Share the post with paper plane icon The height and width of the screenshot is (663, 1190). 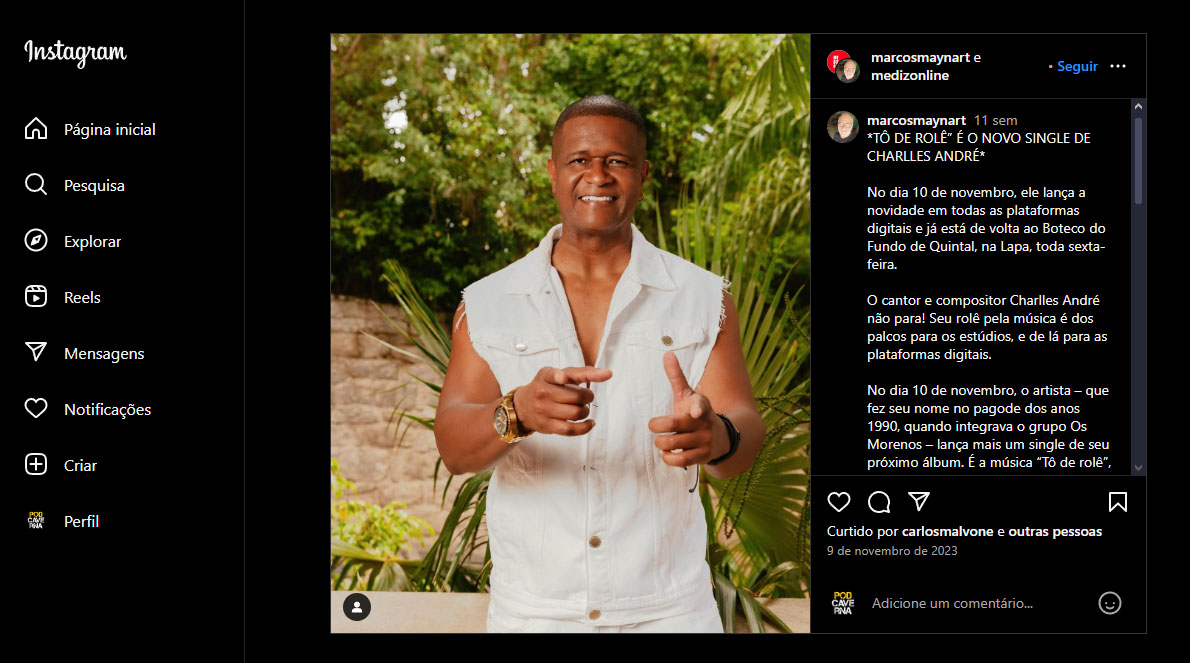919,501
